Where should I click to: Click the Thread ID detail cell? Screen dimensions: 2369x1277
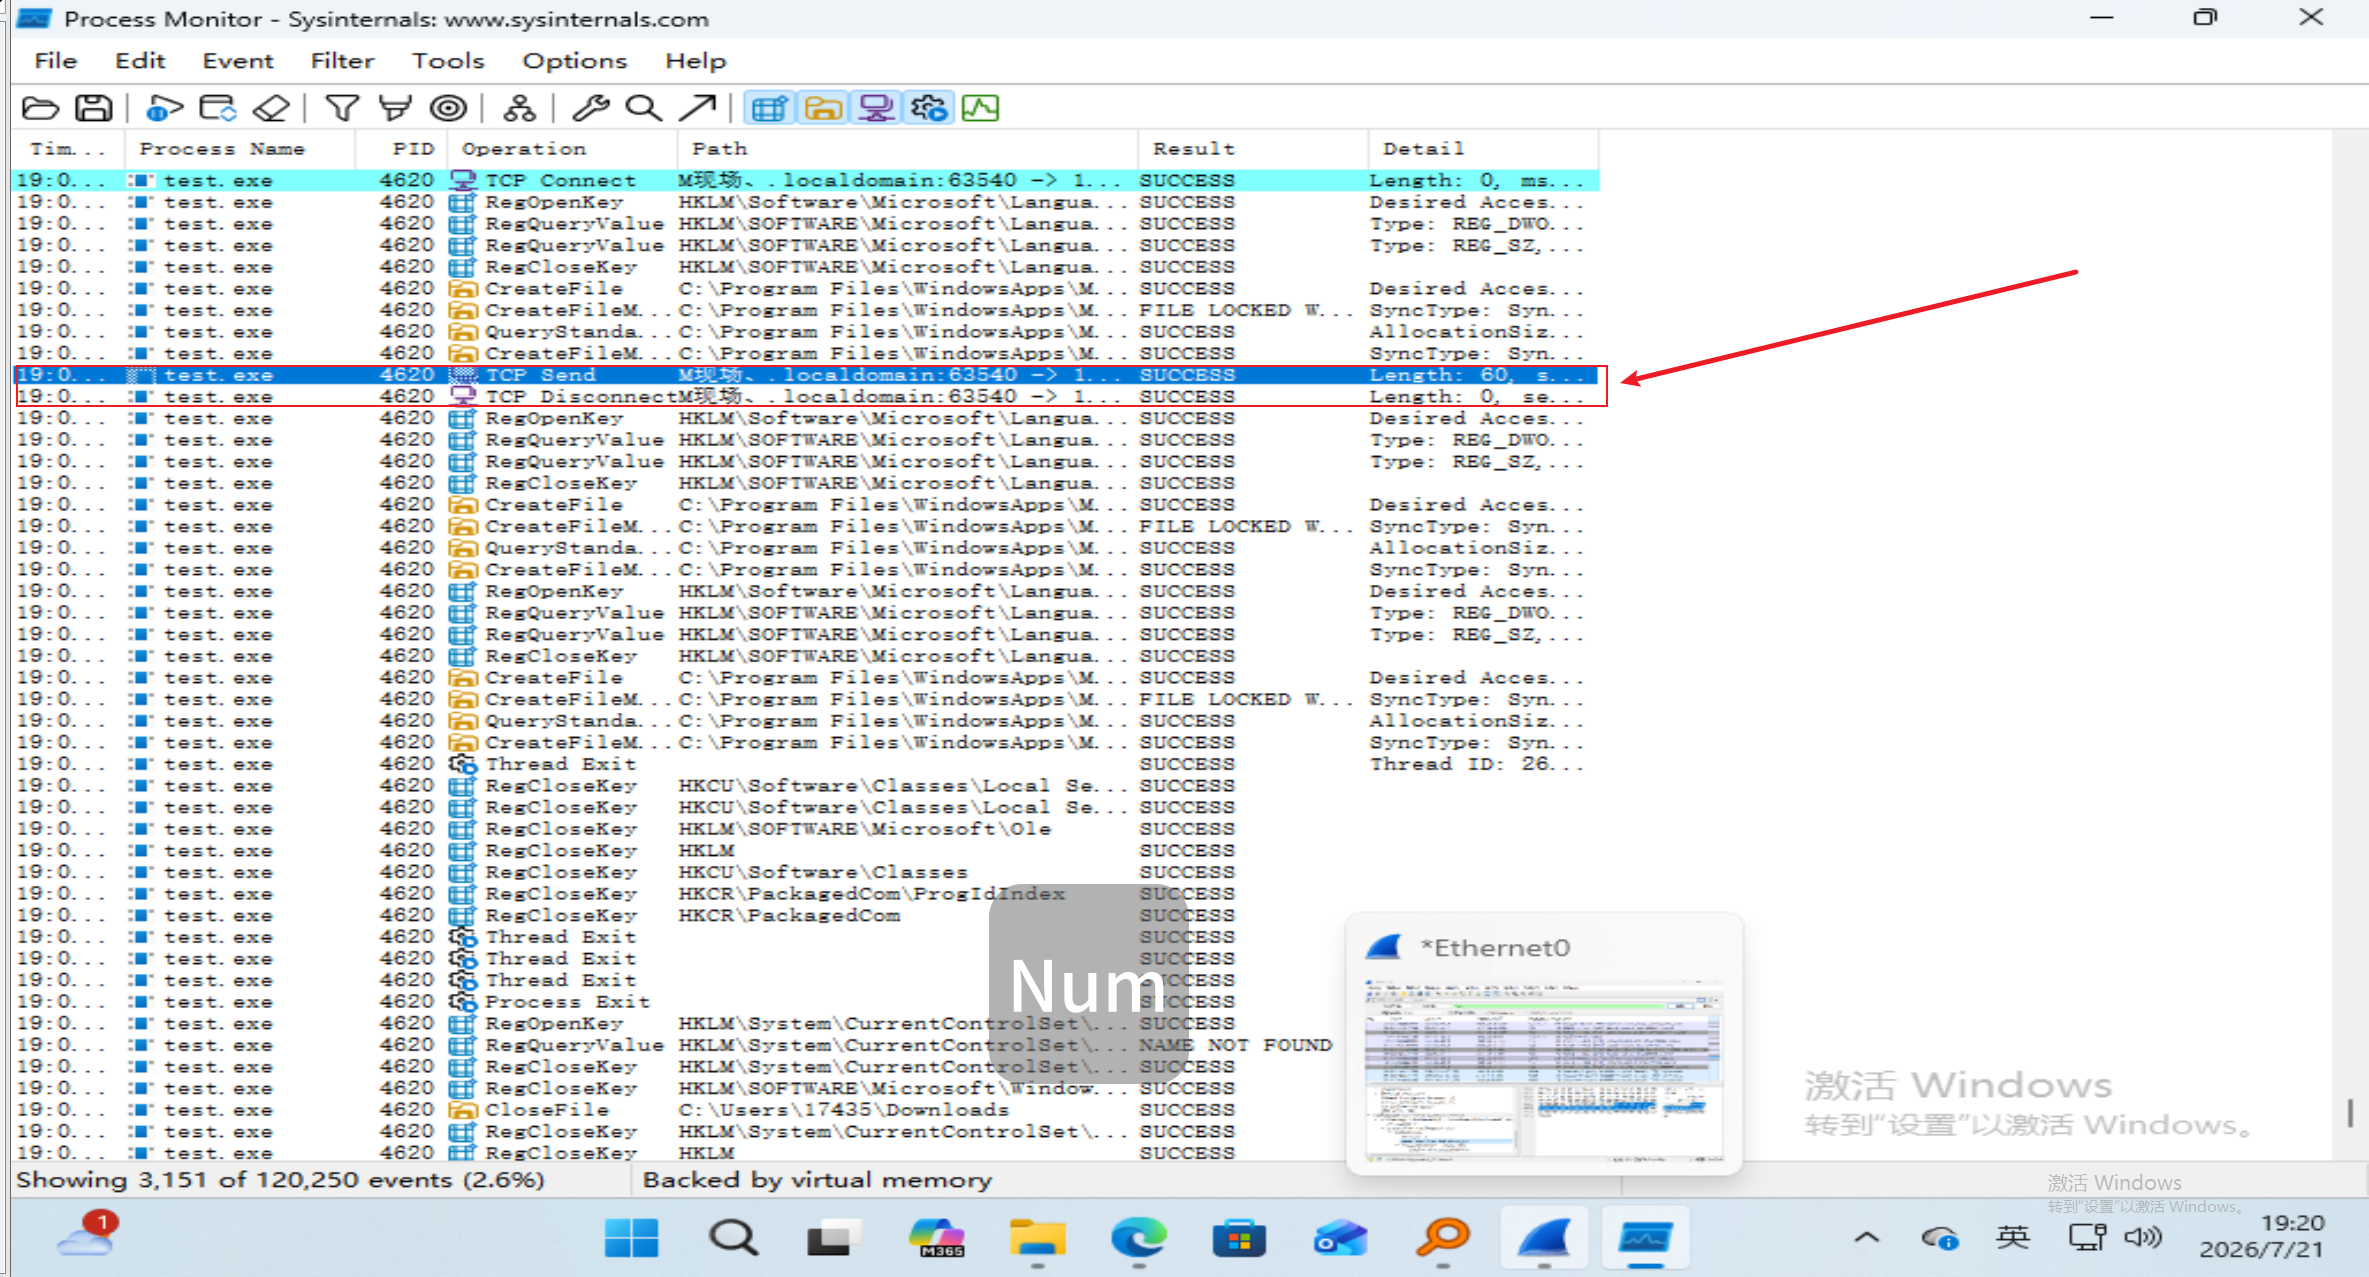(1476, 764)
